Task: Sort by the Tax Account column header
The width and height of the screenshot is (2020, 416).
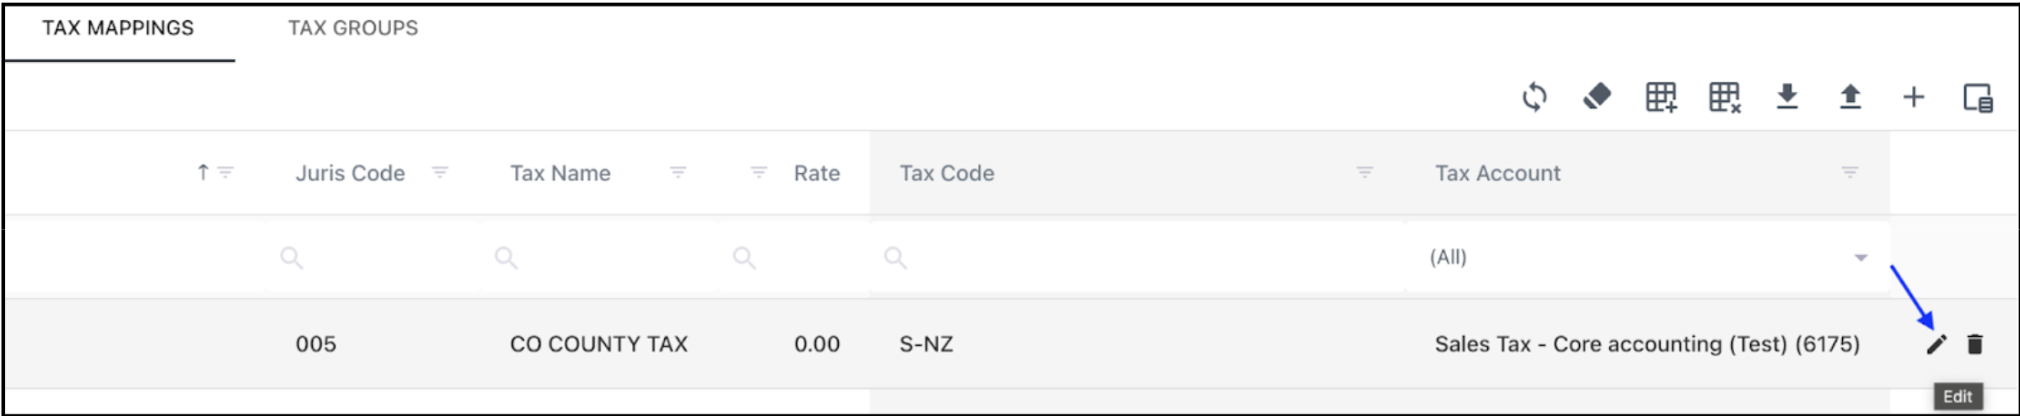Action: pyautogui.click(x=1497, y=173)
